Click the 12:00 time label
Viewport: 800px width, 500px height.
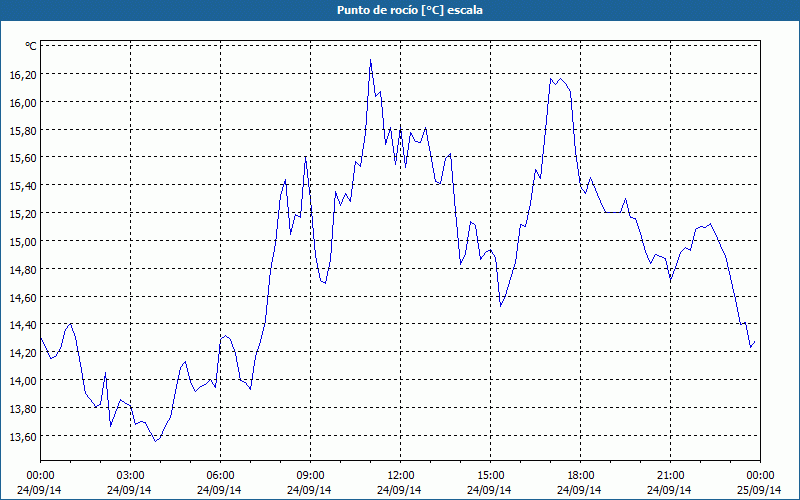click(x=401, y=476)
